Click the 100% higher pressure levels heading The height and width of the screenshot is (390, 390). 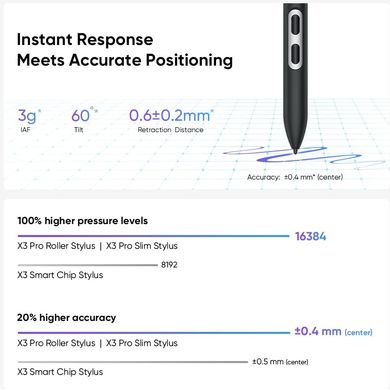coord(82,221)
